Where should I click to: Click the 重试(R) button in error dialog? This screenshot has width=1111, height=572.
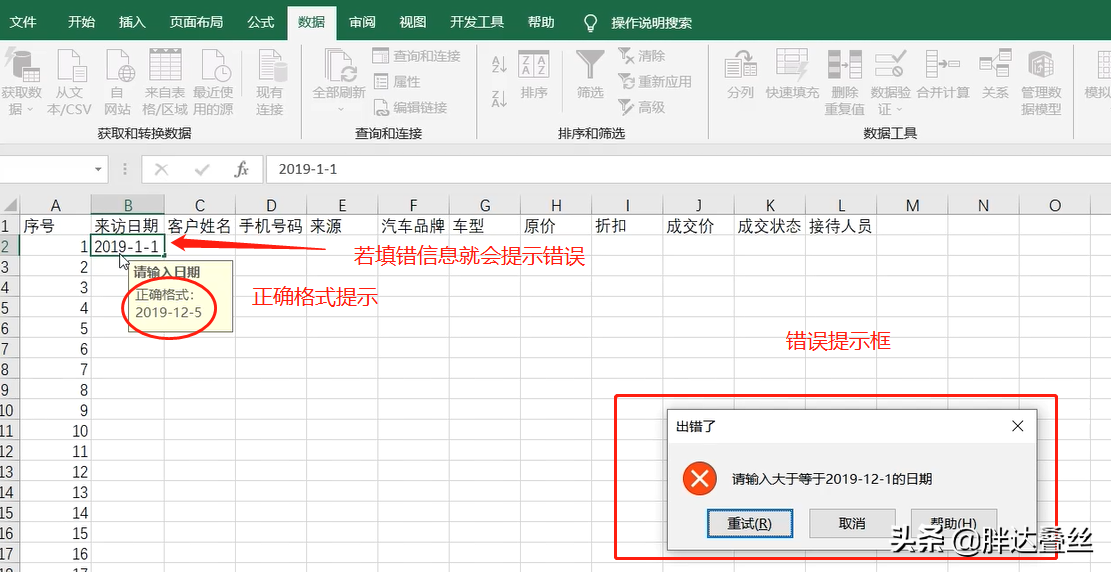(750, 523)
